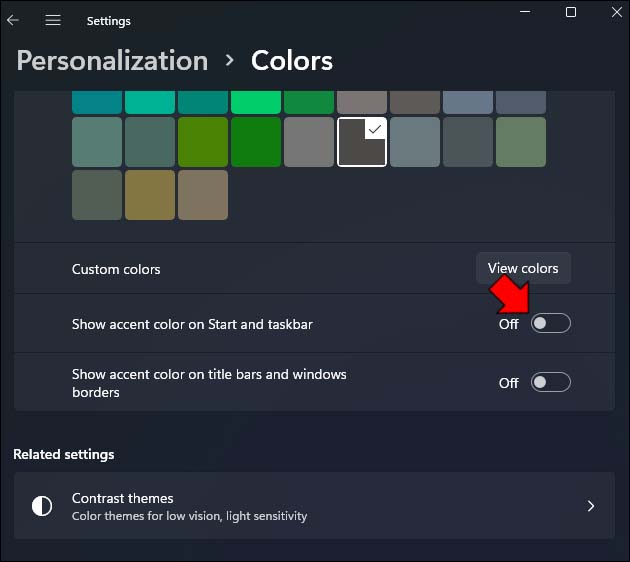Click the View colors button

[x=522, y=268]
